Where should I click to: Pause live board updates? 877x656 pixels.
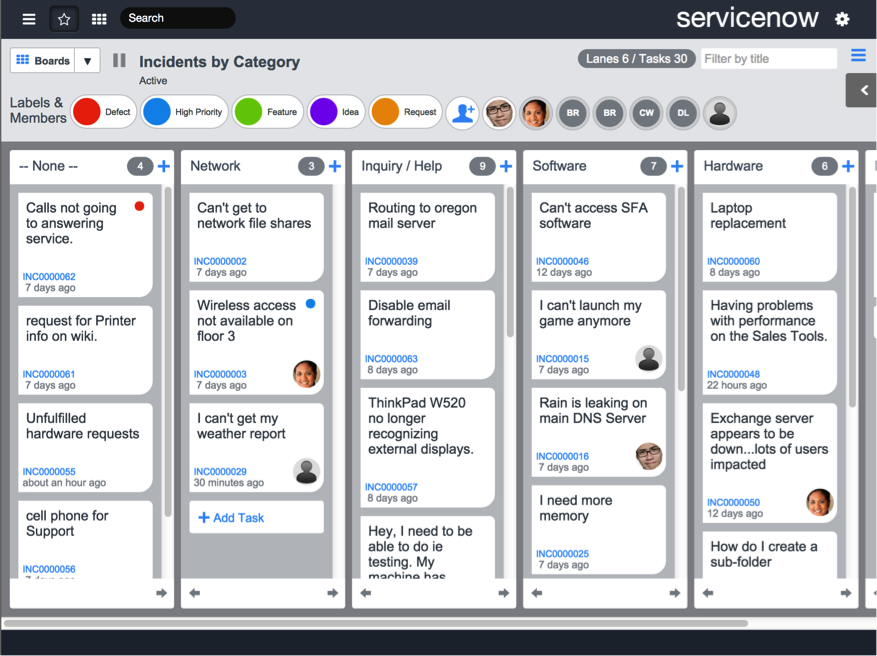pyautogui.click(x=119, y=60)
